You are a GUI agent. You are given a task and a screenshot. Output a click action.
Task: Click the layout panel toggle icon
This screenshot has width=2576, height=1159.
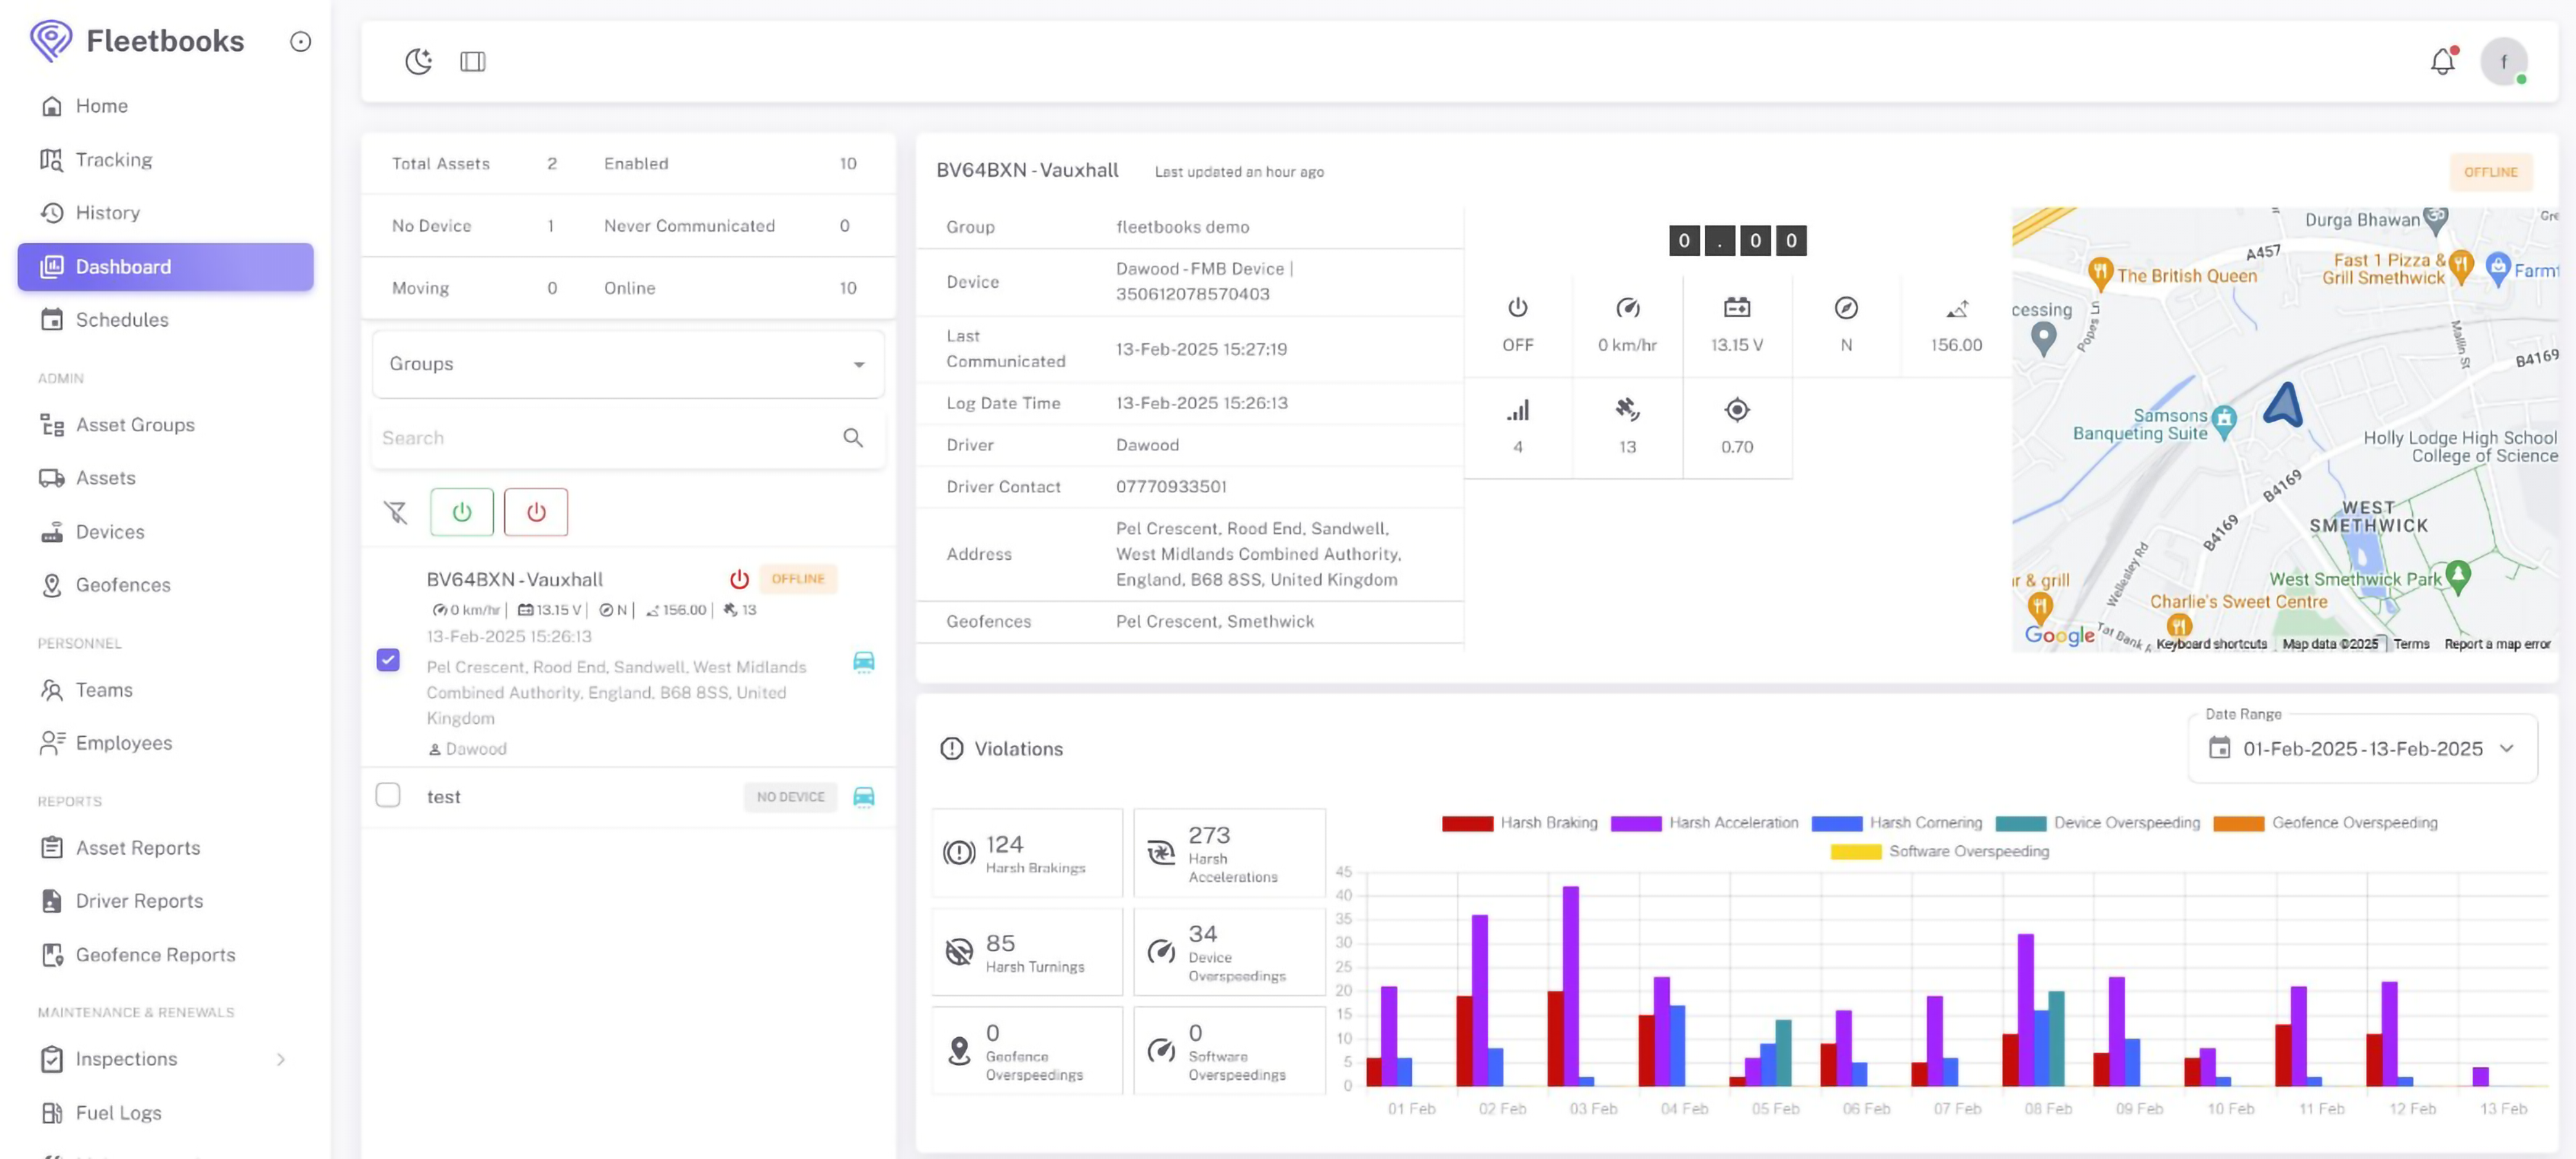point(473,62)
